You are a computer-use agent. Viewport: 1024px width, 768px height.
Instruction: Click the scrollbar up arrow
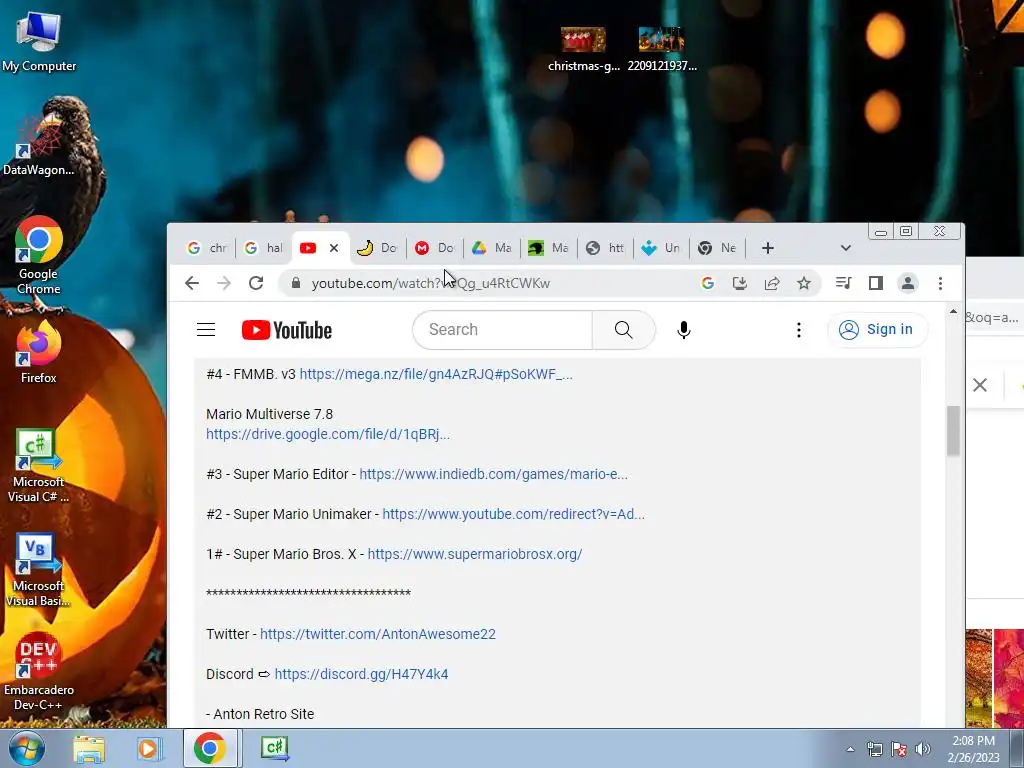953,312
